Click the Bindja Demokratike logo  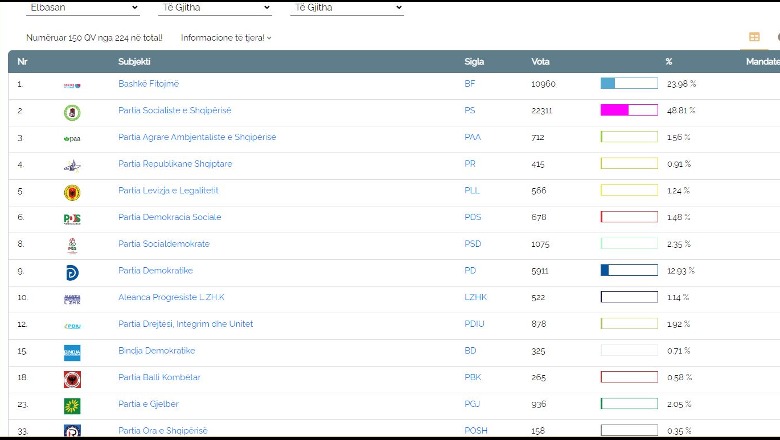(71, 352)
